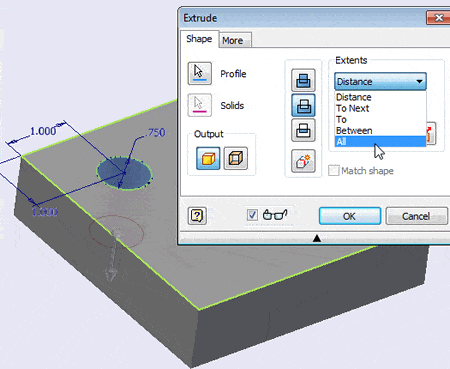Collapse the dialog with the bottom triangle
This screenshot has width=450, height=369.
click(317, 238)
